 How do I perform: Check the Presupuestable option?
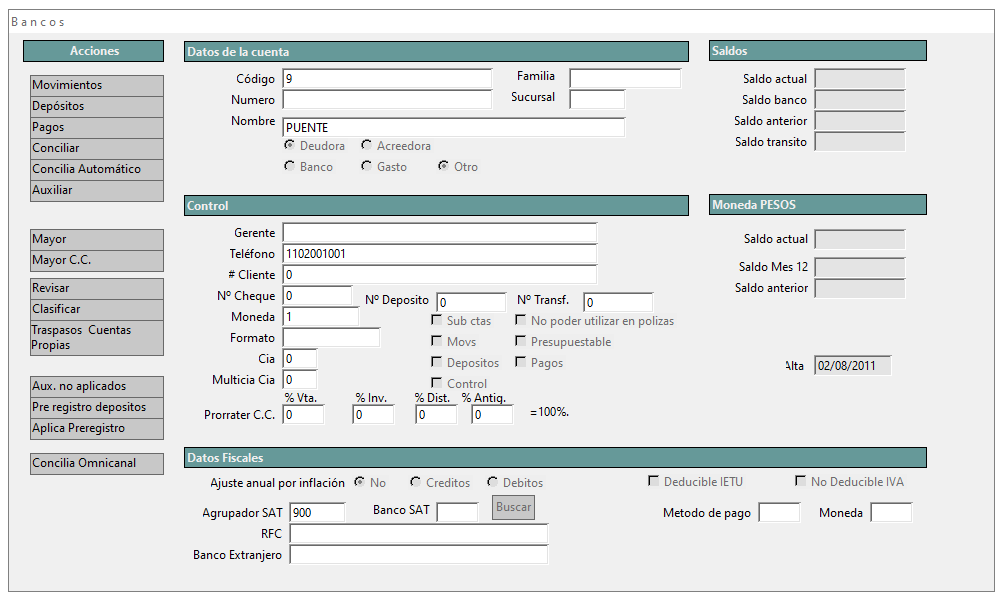(521, 342)
